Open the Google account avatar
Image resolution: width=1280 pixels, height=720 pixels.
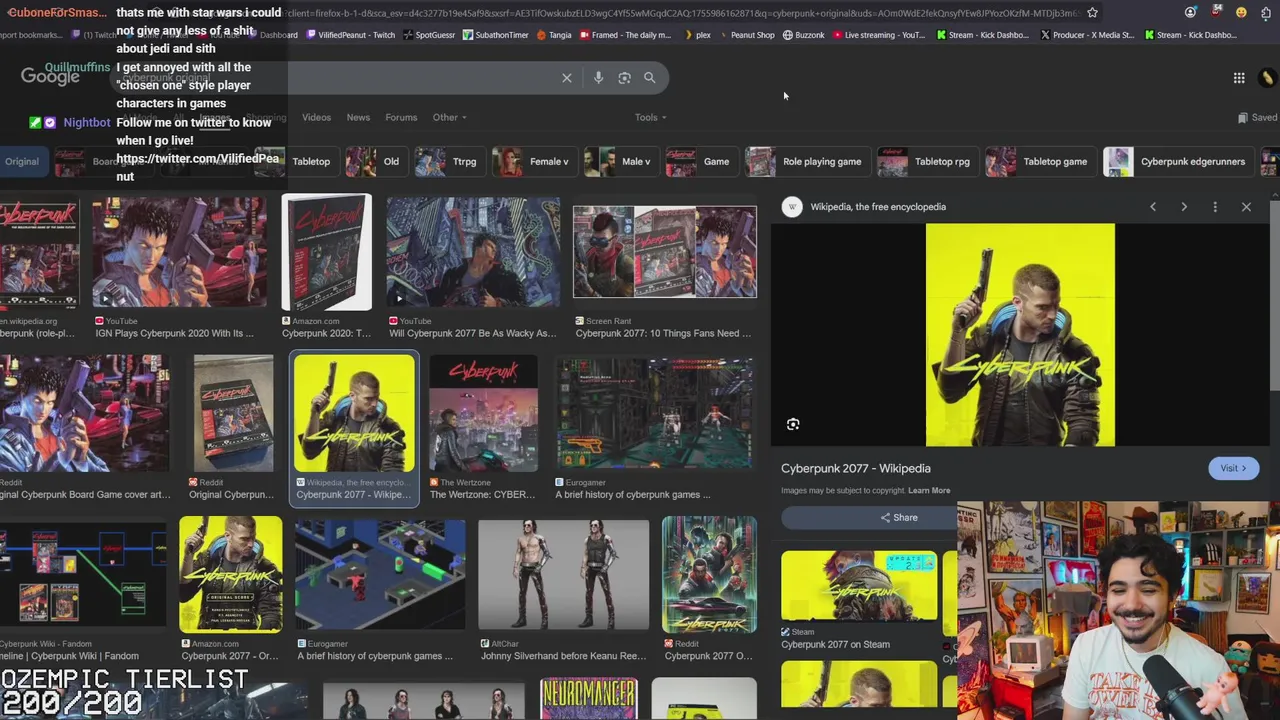point(1268,78)
